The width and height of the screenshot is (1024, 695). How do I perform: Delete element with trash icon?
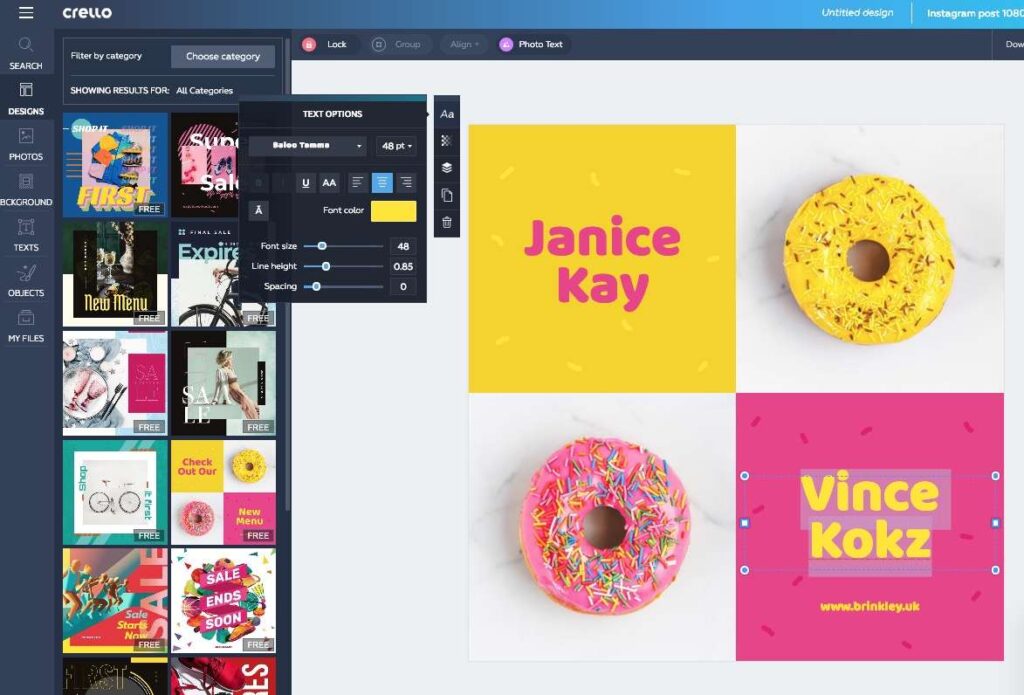(447, 222)
